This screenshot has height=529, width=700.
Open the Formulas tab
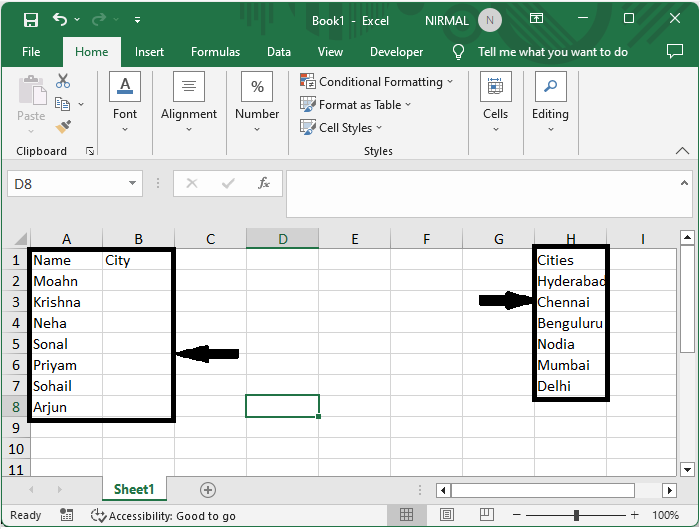coord(215,52)
